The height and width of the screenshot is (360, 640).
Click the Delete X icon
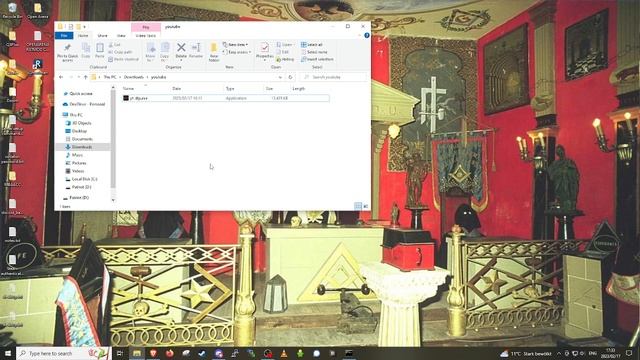click(181, 51)
